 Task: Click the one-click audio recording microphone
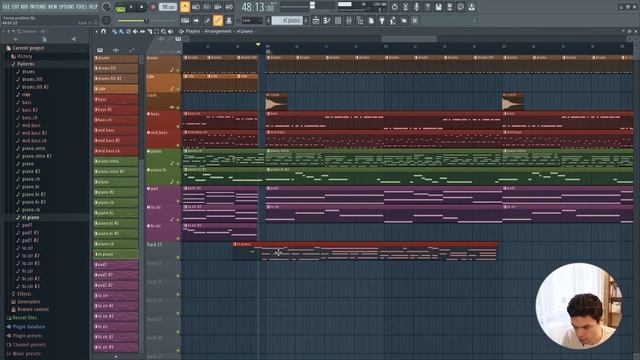tap(416, 7)
